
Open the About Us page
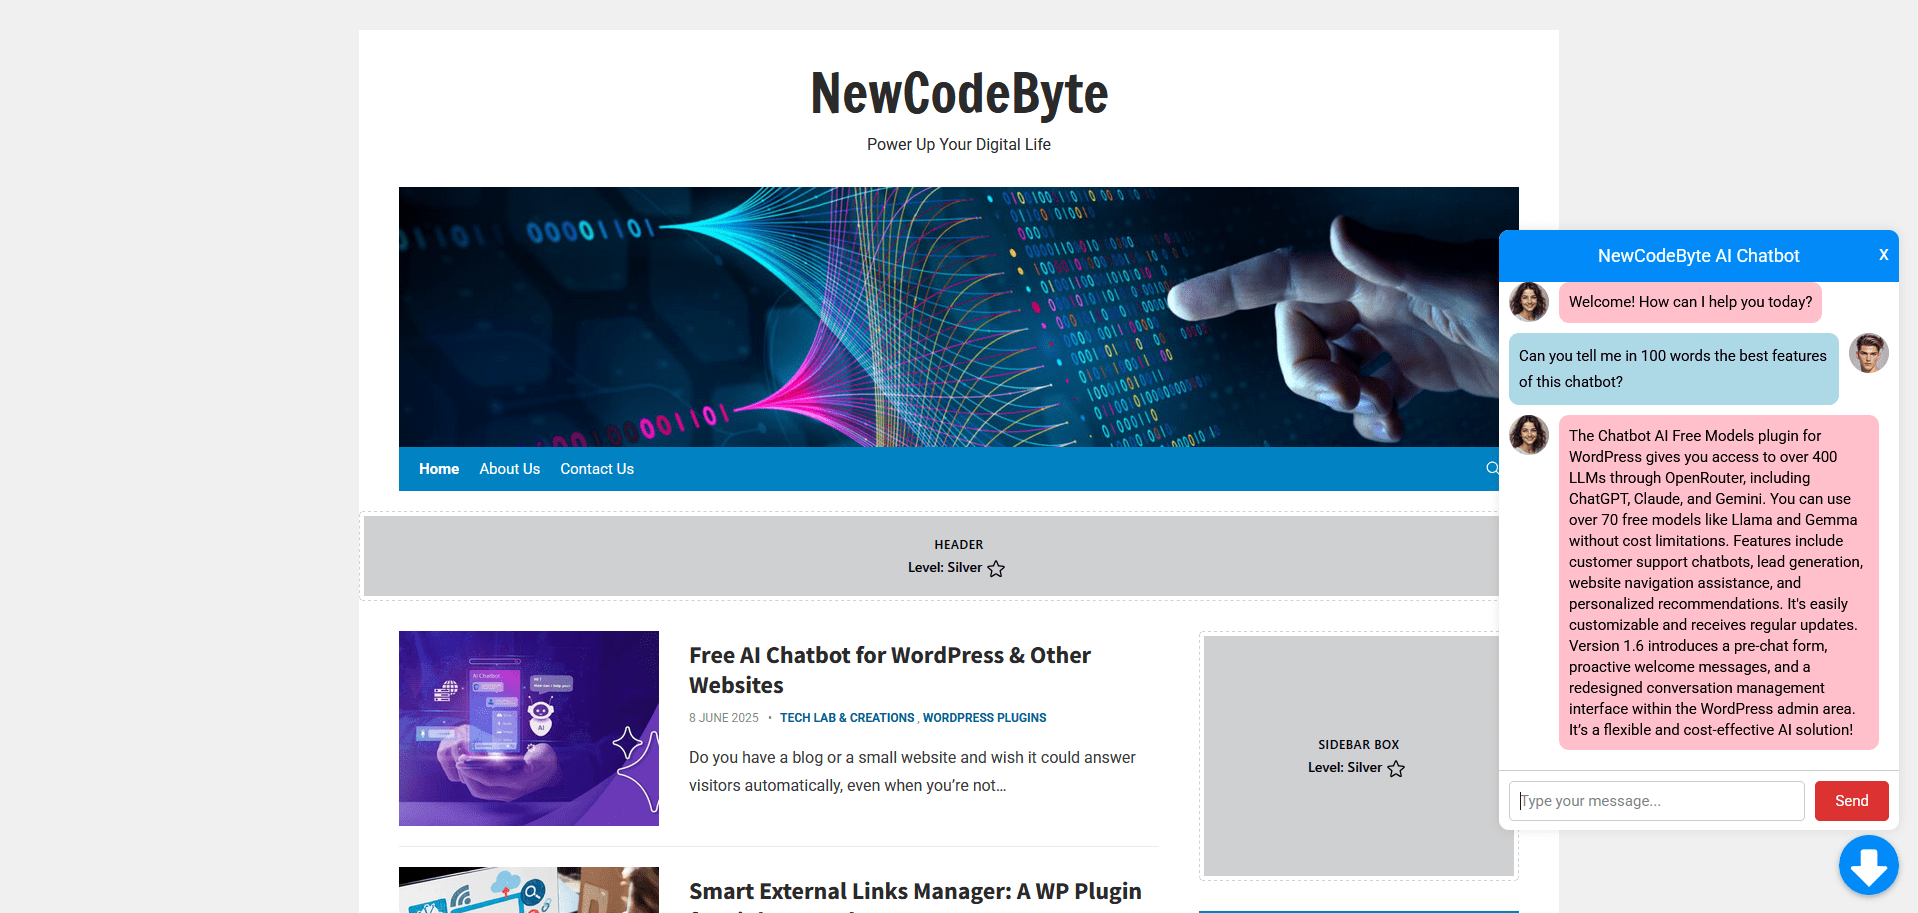(509, 469)
